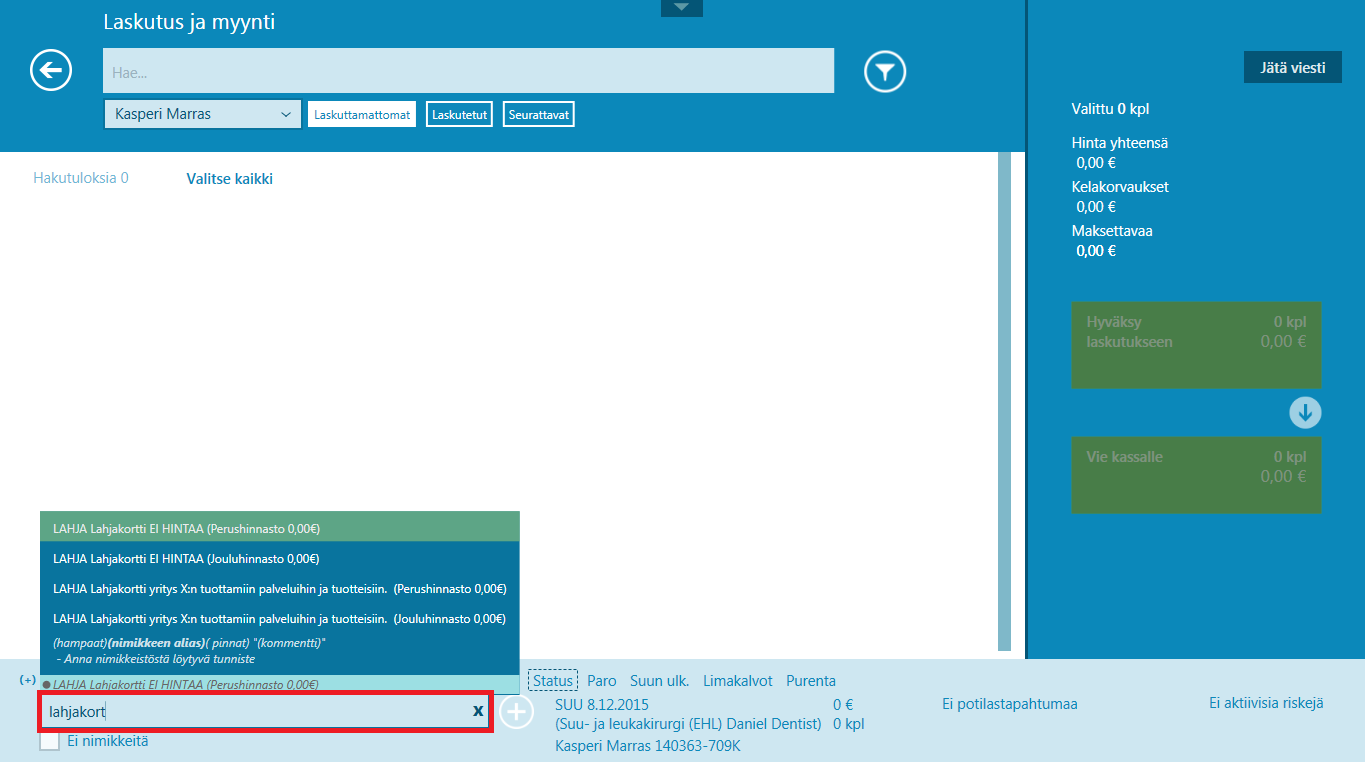Click the round down-arrow icon
This screenshot has width=1365, height=762.
coord(1305,412)
